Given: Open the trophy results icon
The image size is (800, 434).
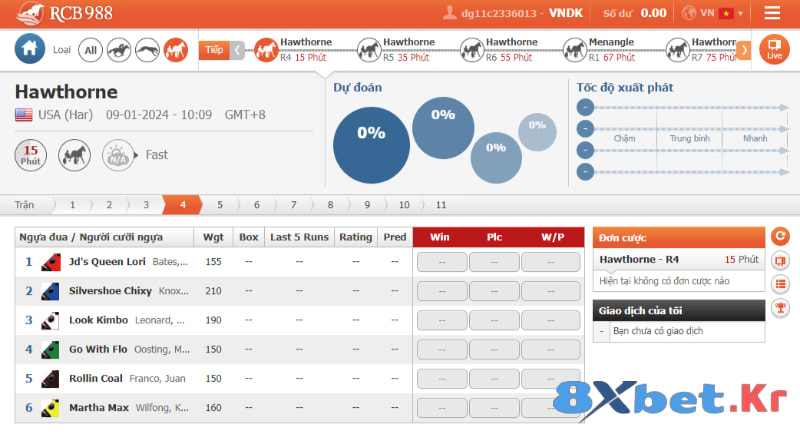Looking at the screenshot, I should [x=781, y=307].
